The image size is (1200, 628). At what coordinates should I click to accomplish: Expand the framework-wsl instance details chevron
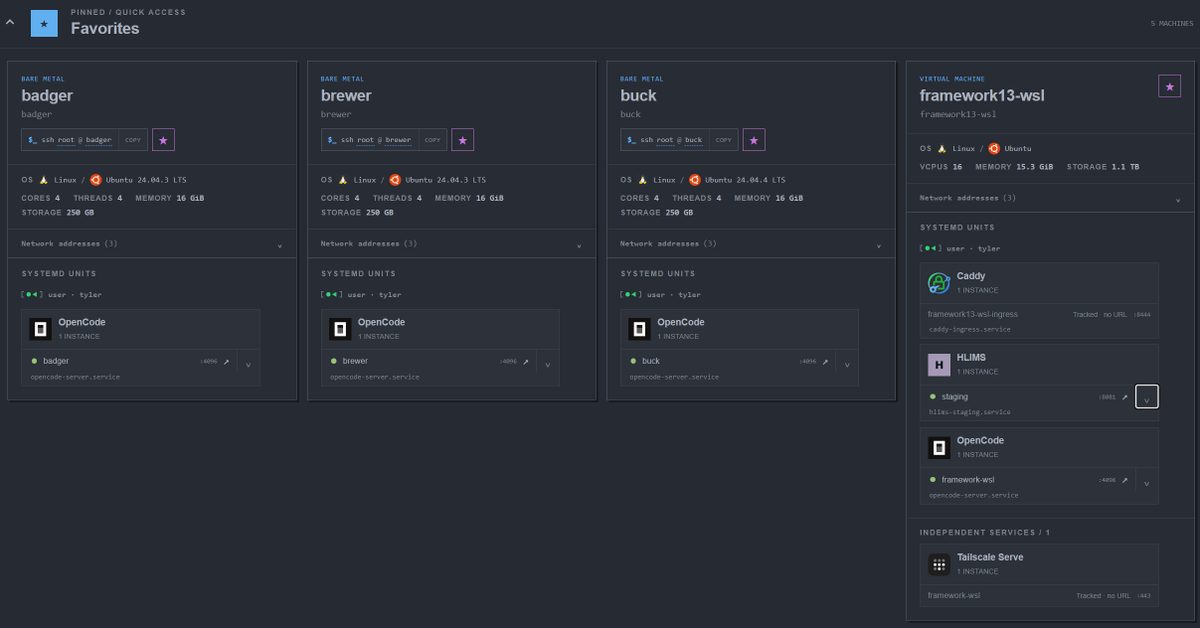pos(1147,482)
